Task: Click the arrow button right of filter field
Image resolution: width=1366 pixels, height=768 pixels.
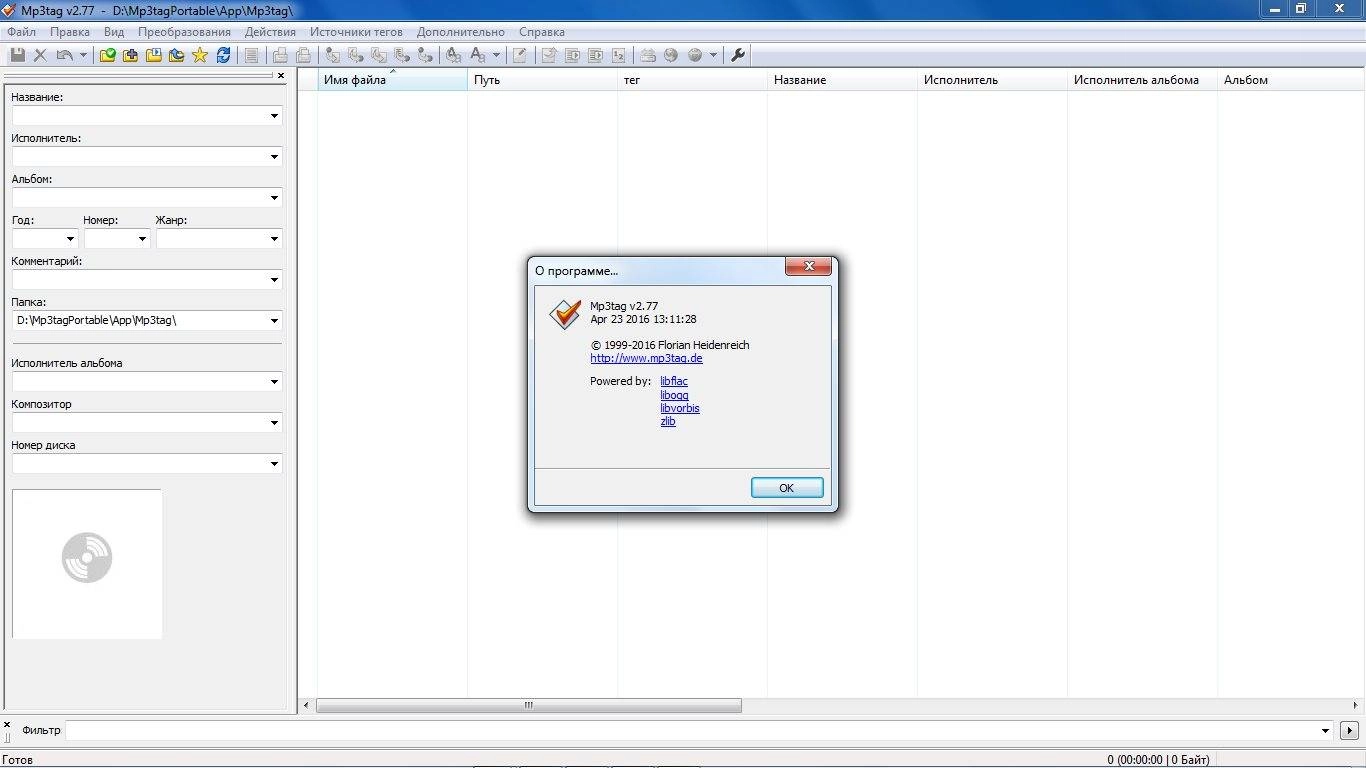Action: [1349, 730]
